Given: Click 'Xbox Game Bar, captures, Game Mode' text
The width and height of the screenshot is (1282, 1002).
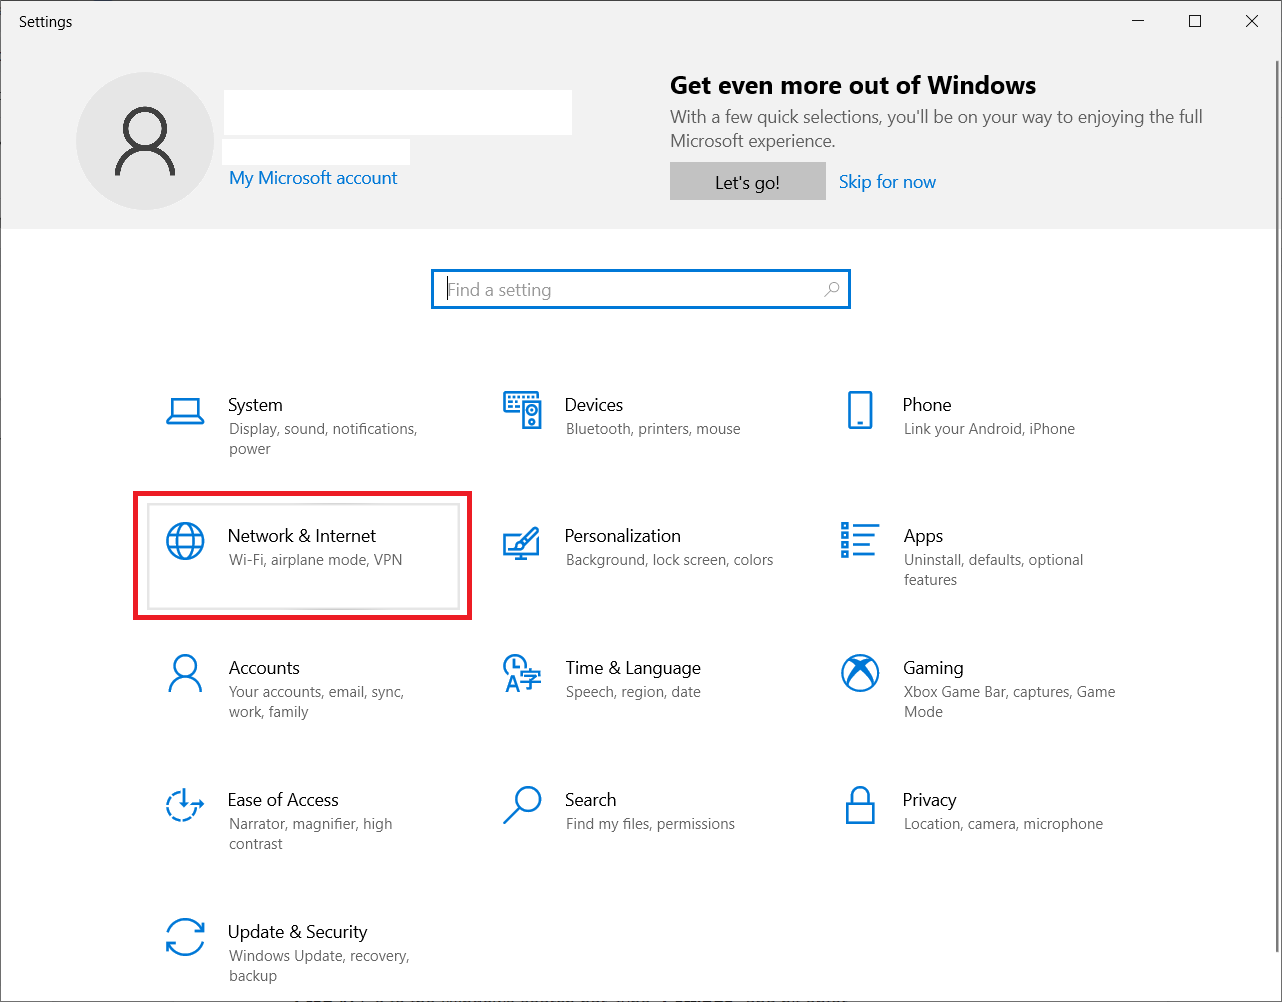Looking at the screenshot, I should (x=1010, y=702).
